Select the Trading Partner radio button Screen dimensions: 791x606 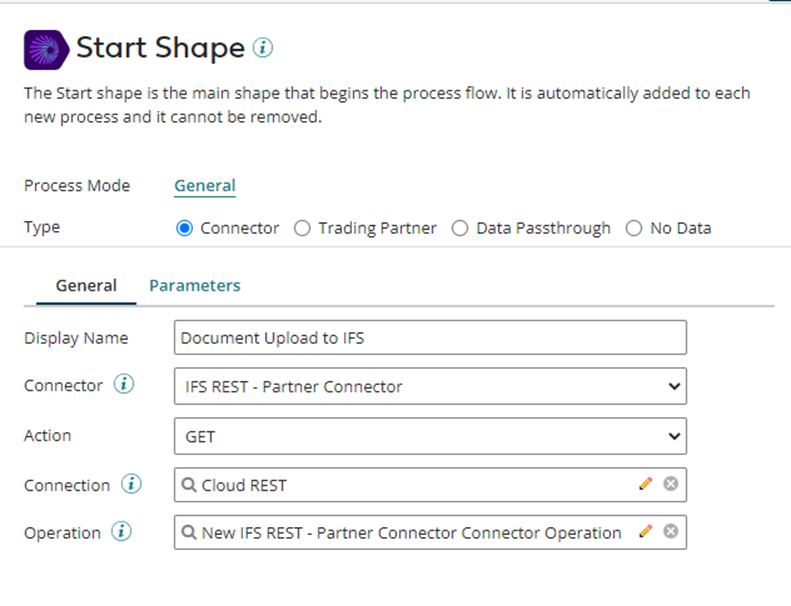pyautogui.click(x=302, y=228)
